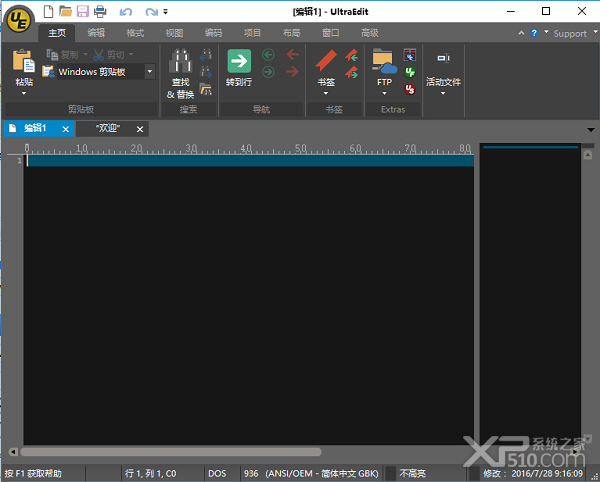Screen dimensions: 600x482
Task: Click line 1 in the editor
Action: (249, 161)
